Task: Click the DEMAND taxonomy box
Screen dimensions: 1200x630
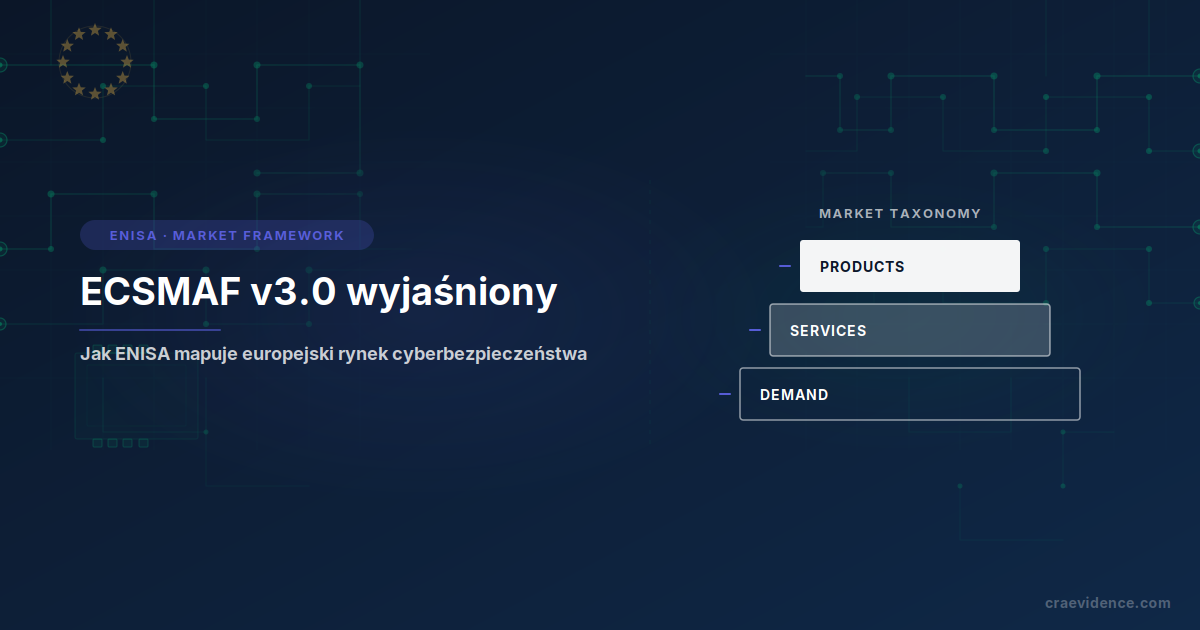Action: point(910,394)
